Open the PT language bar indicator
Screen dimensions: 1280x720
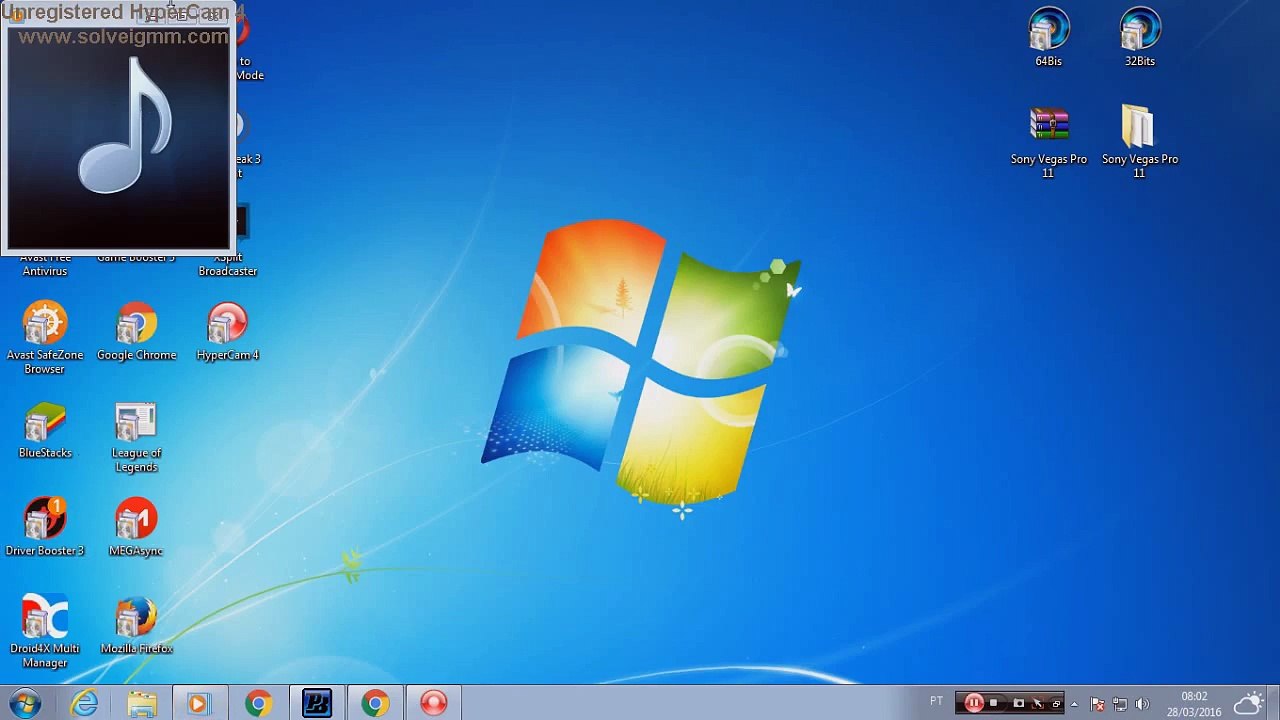pyautogui.click(x=936, y=701)
